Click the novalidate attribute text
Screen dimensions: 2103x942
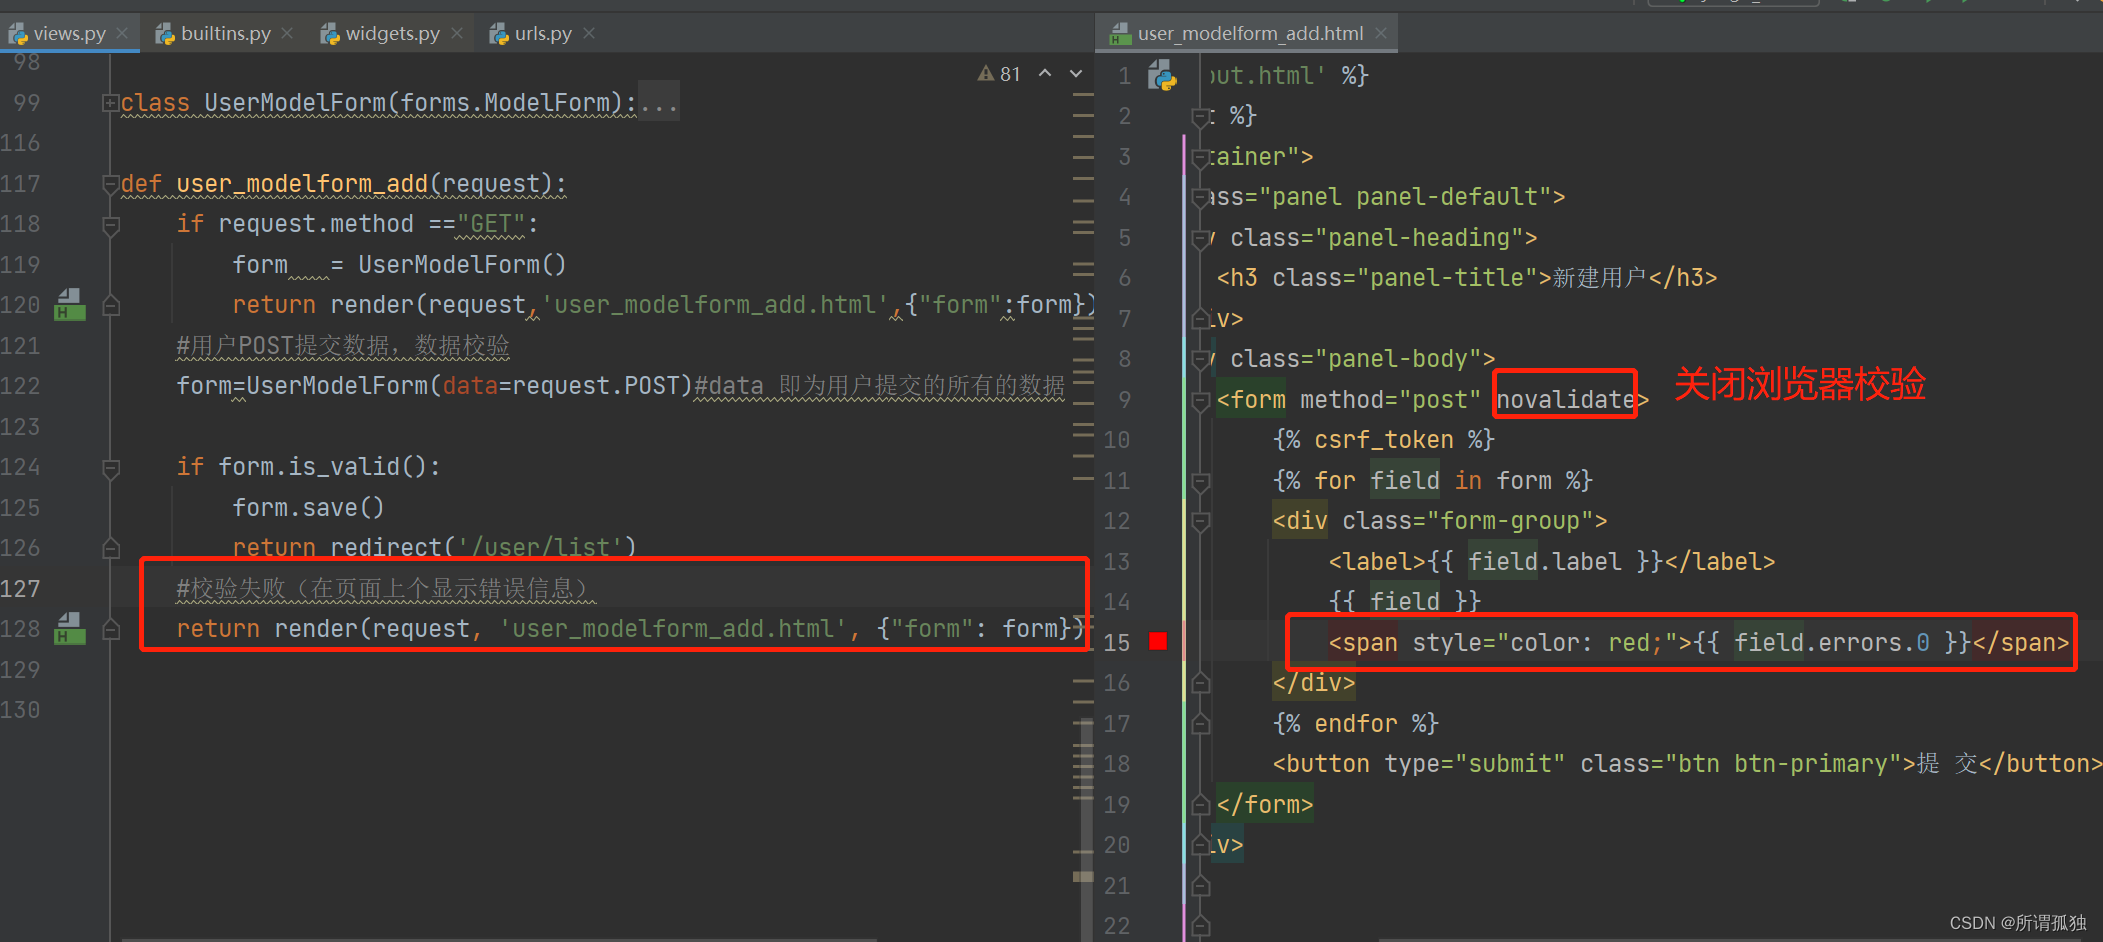pos(1565,399)
